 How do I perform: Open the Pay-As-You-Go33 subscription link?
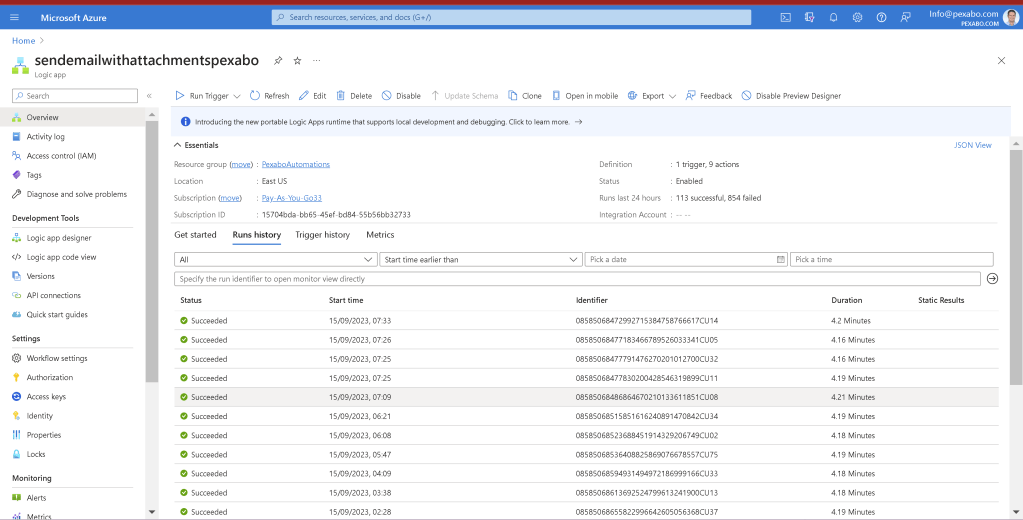tap(292, 198)
